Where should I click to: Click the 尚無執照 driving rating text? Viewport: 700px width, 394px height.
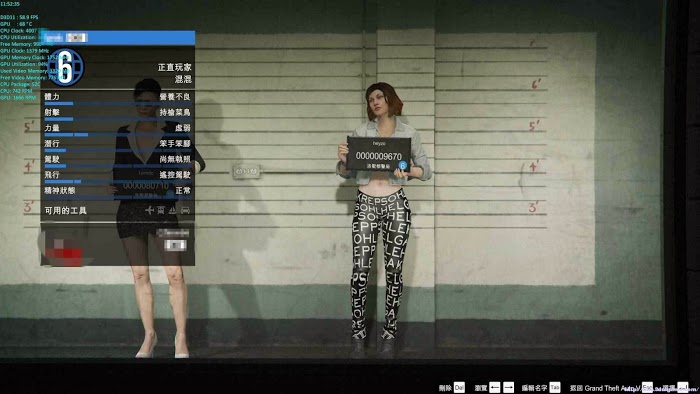(x=175, y=159)
